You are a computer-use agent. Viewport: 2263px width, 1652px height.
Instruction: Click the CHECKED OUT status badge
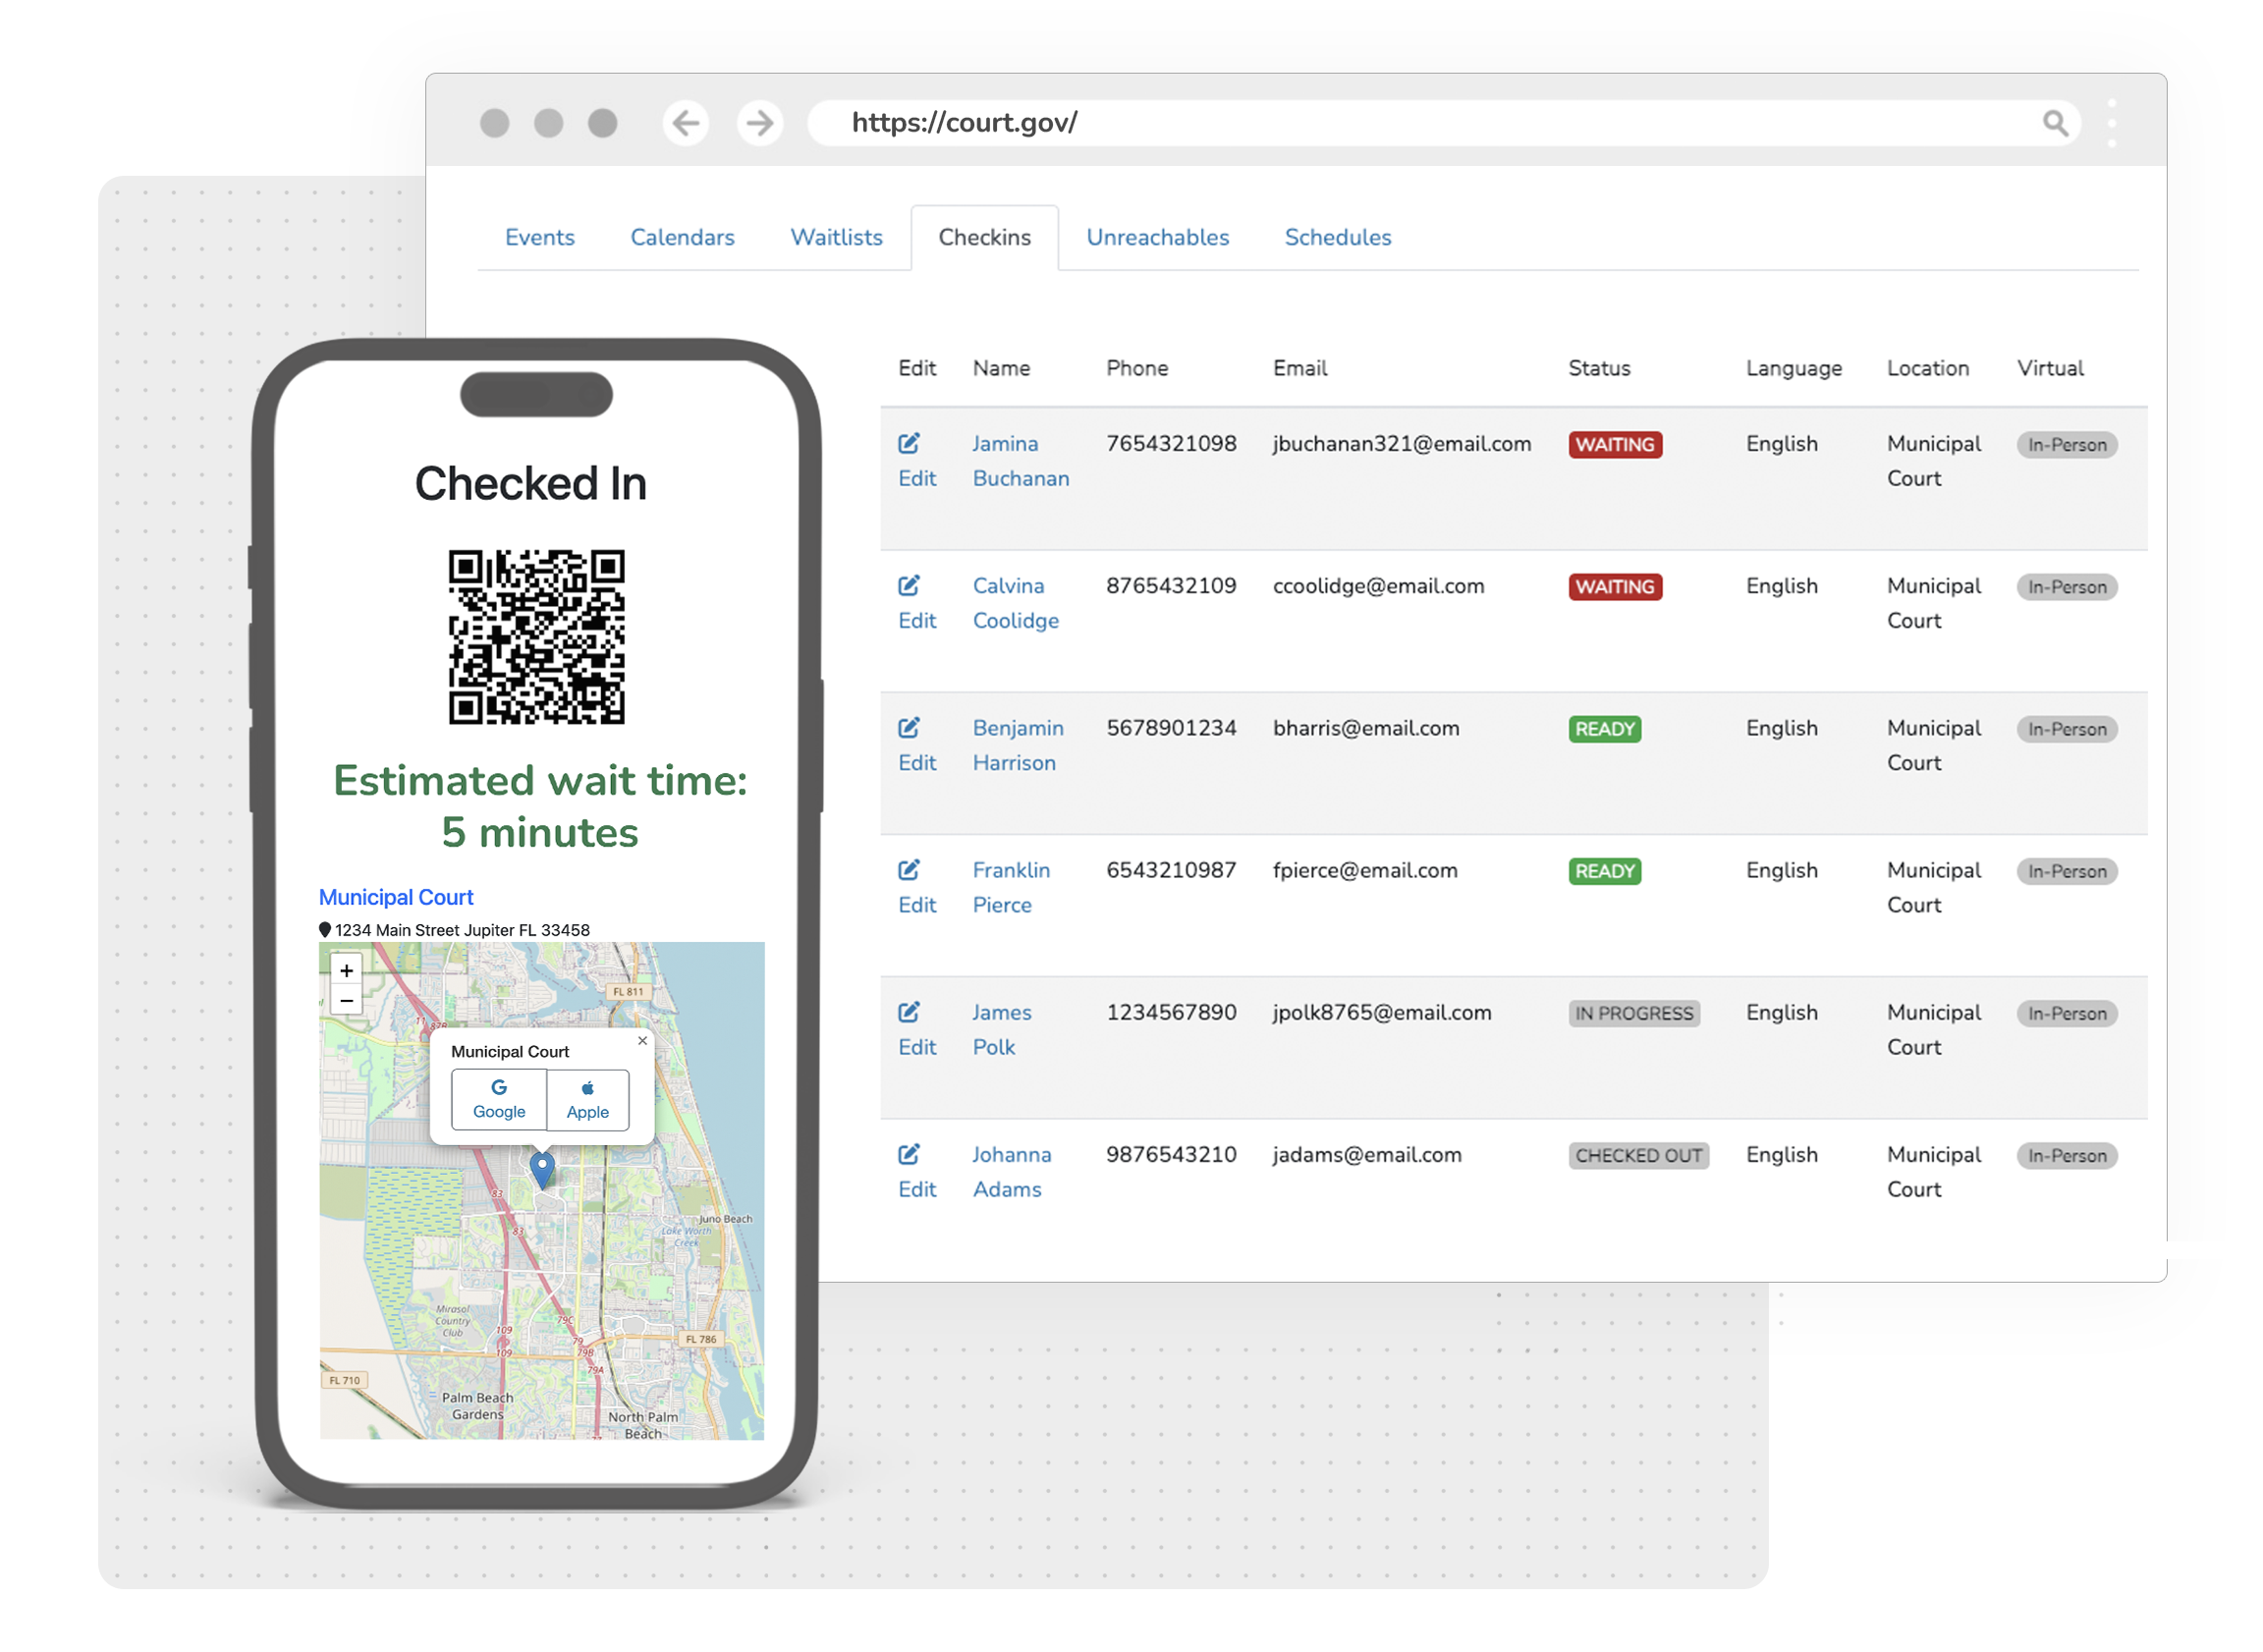pos(1637,1154)
